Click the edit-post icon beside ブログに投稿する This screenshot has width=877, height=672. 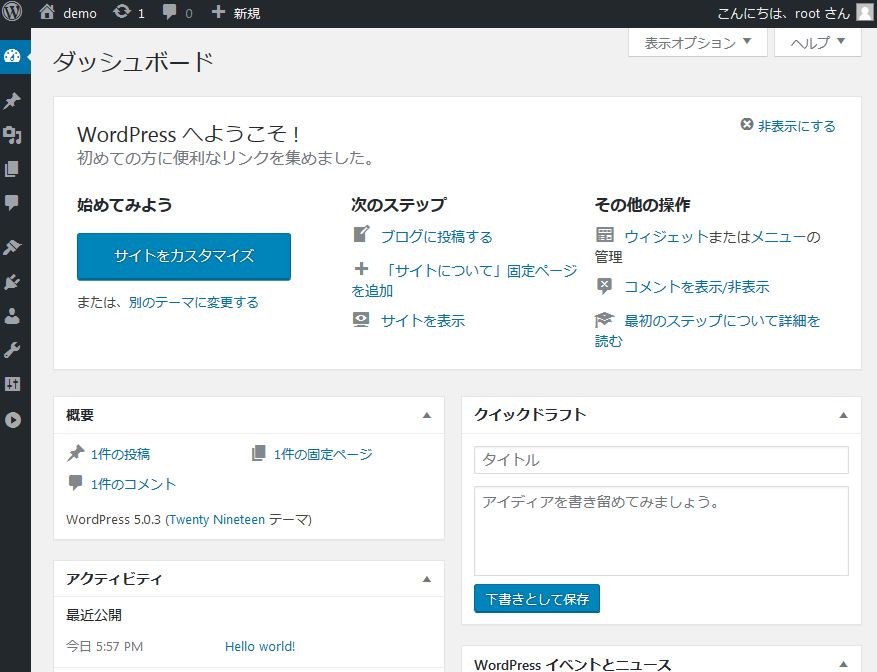[361, 234]
